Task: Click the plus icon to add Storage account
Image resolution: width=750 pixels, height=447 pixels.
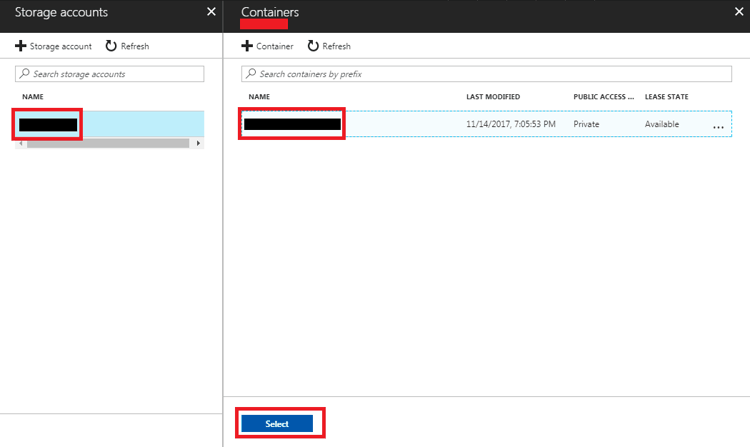Action: click(21, 46)
